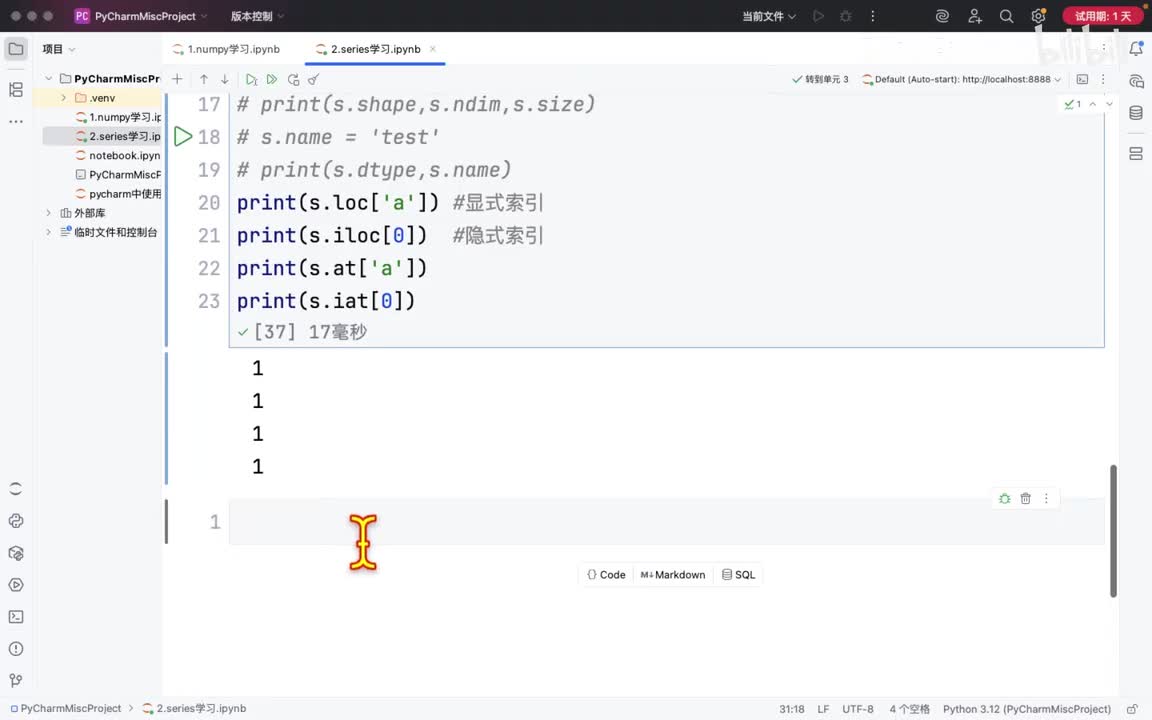Expand the 外部库 node
The height and width of the screenshot is (720, 1152).
click(48, 213)
